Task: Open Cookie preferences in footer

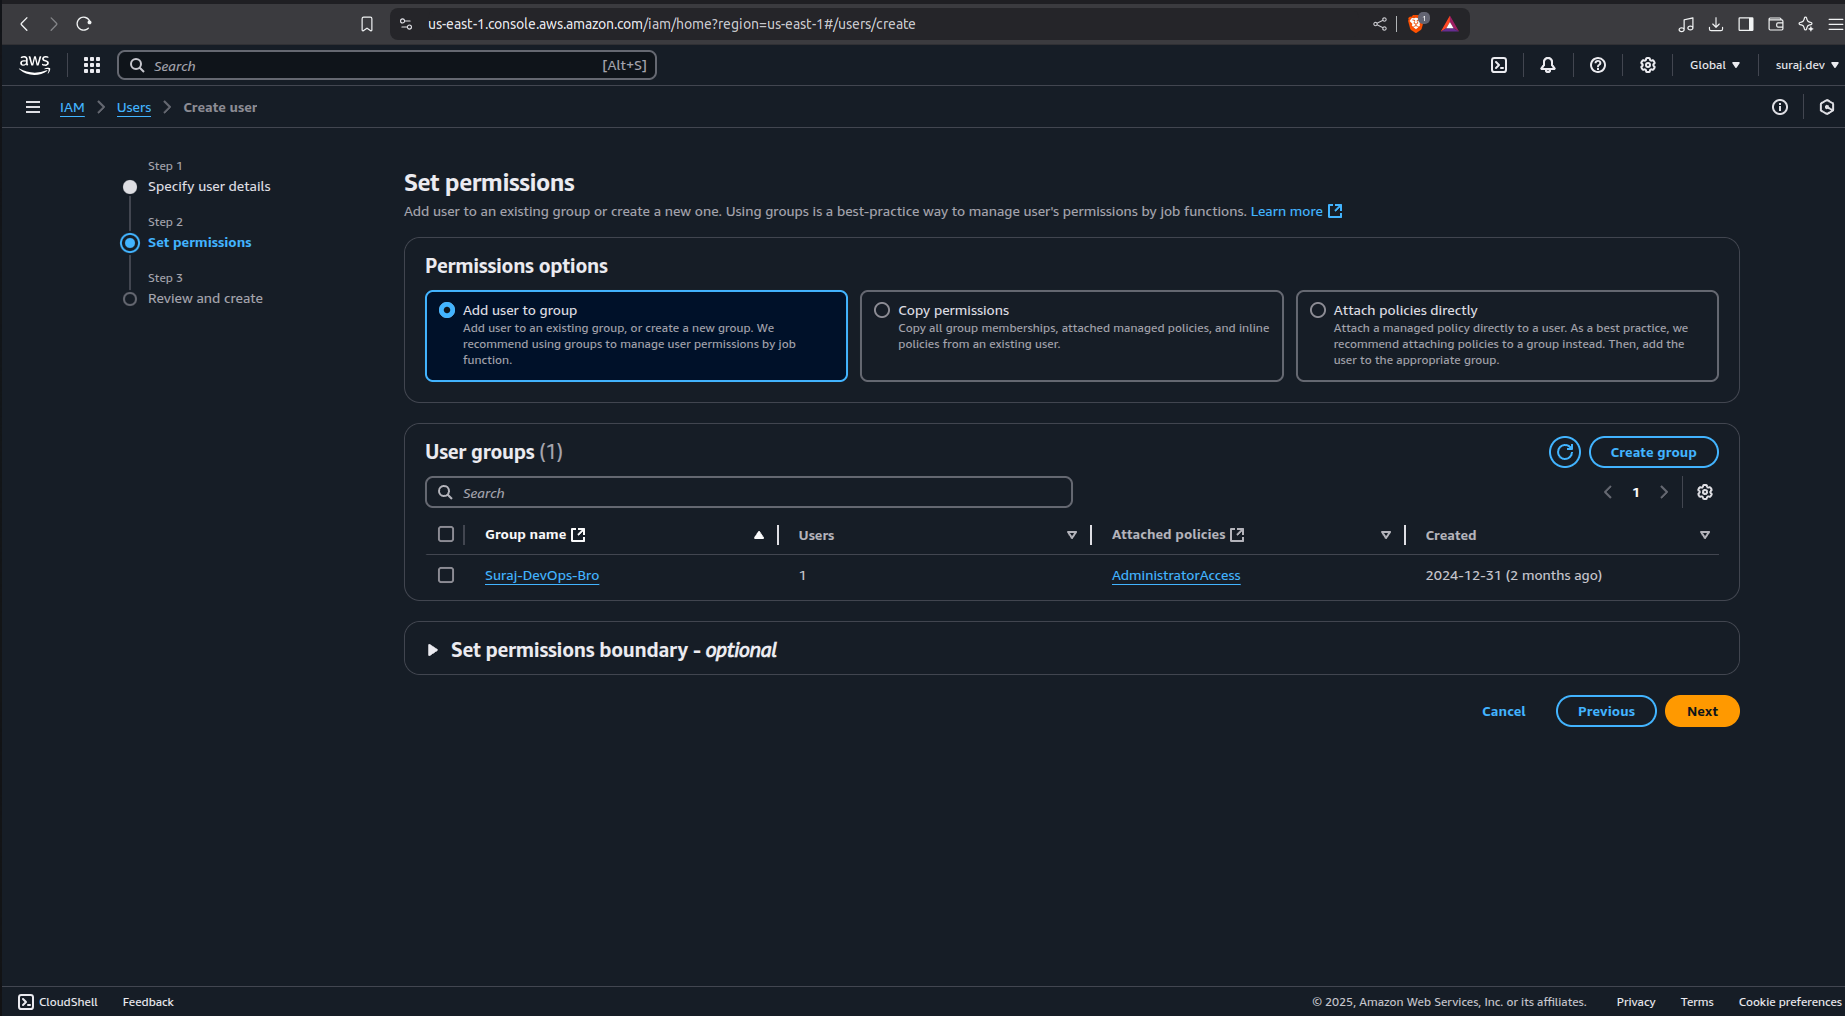Action: point(1790,1002)
